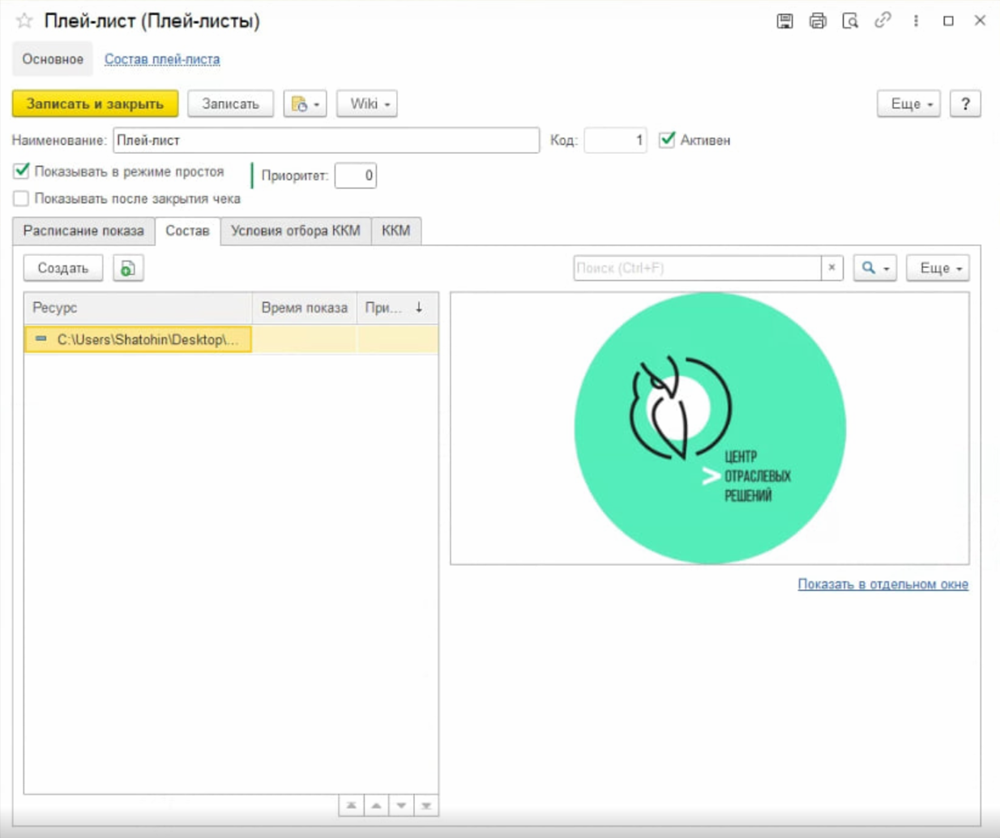Maximize the Плей-лист window
The width and height of the screenshot is (1000, 838).
[948, 21]
